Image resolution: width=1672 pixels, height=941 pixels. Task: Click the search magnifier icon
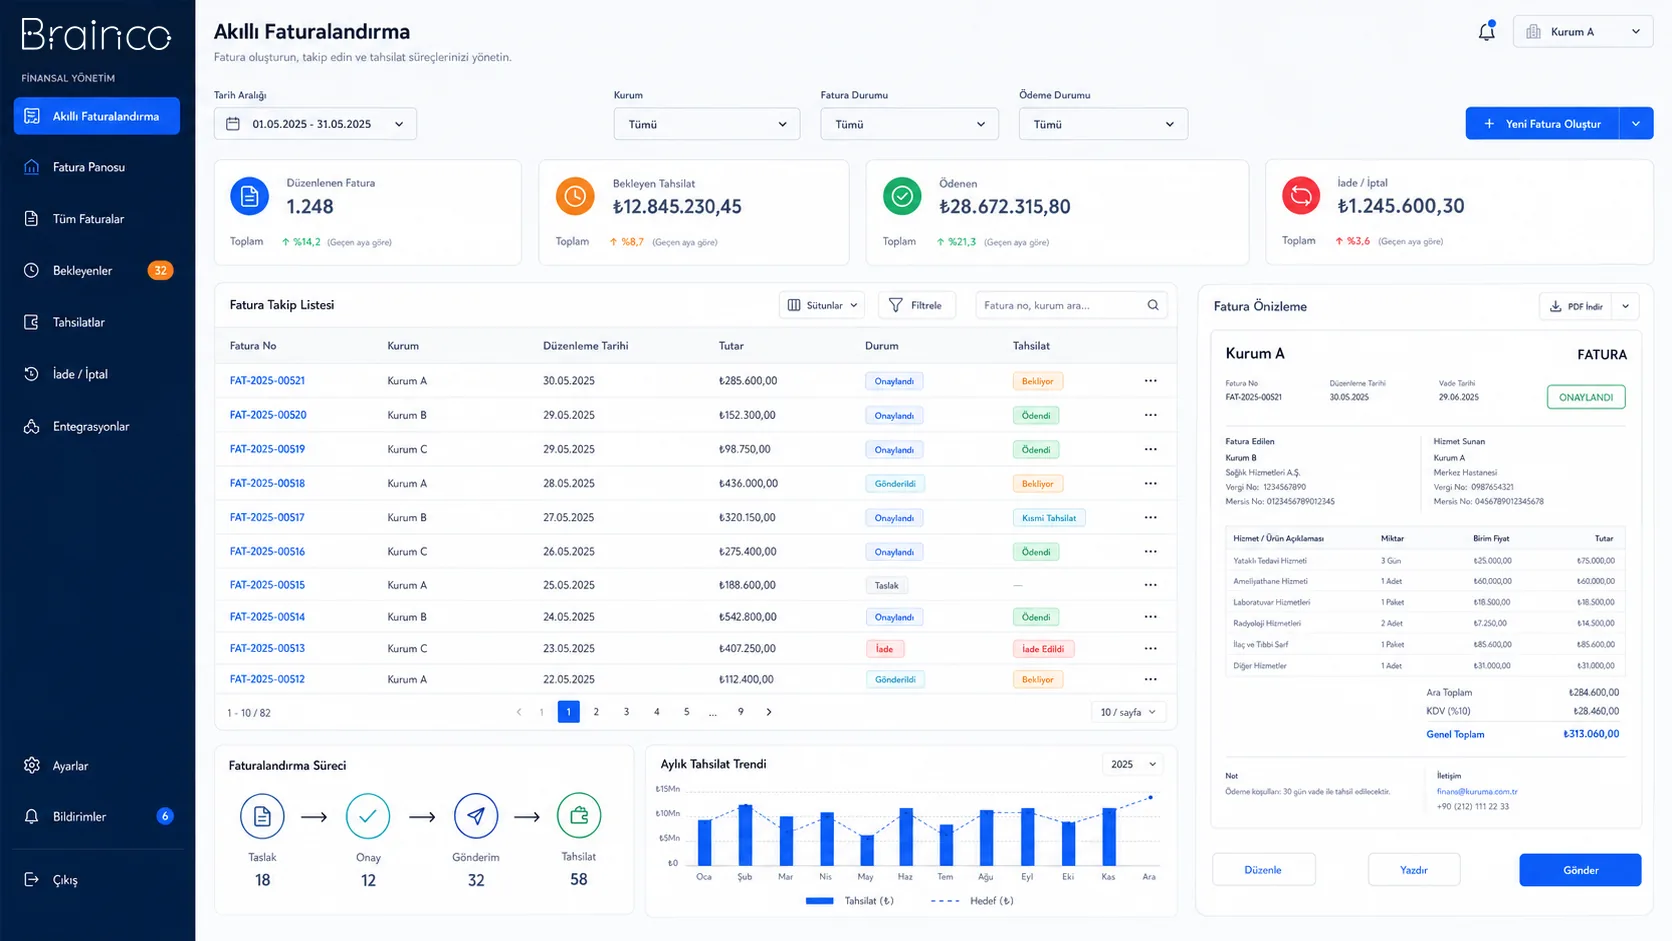tap(1153, 305)
